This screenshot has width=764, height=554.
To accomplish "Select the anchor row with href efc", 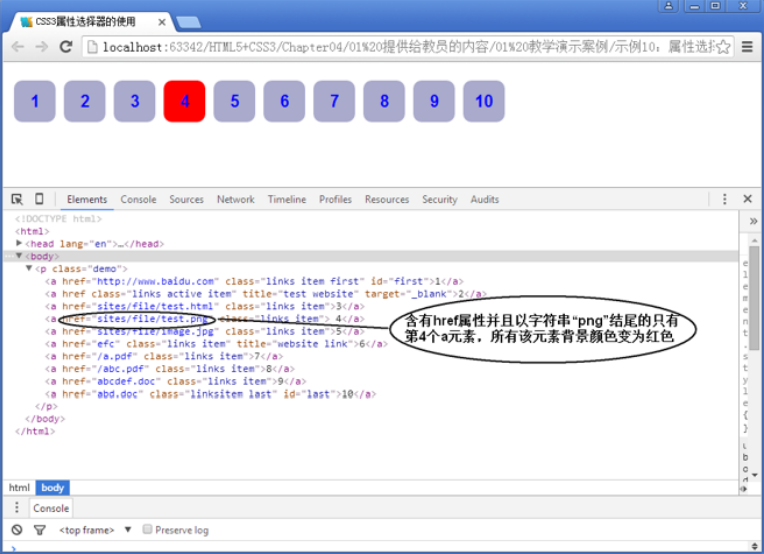I will click(216, 344).
